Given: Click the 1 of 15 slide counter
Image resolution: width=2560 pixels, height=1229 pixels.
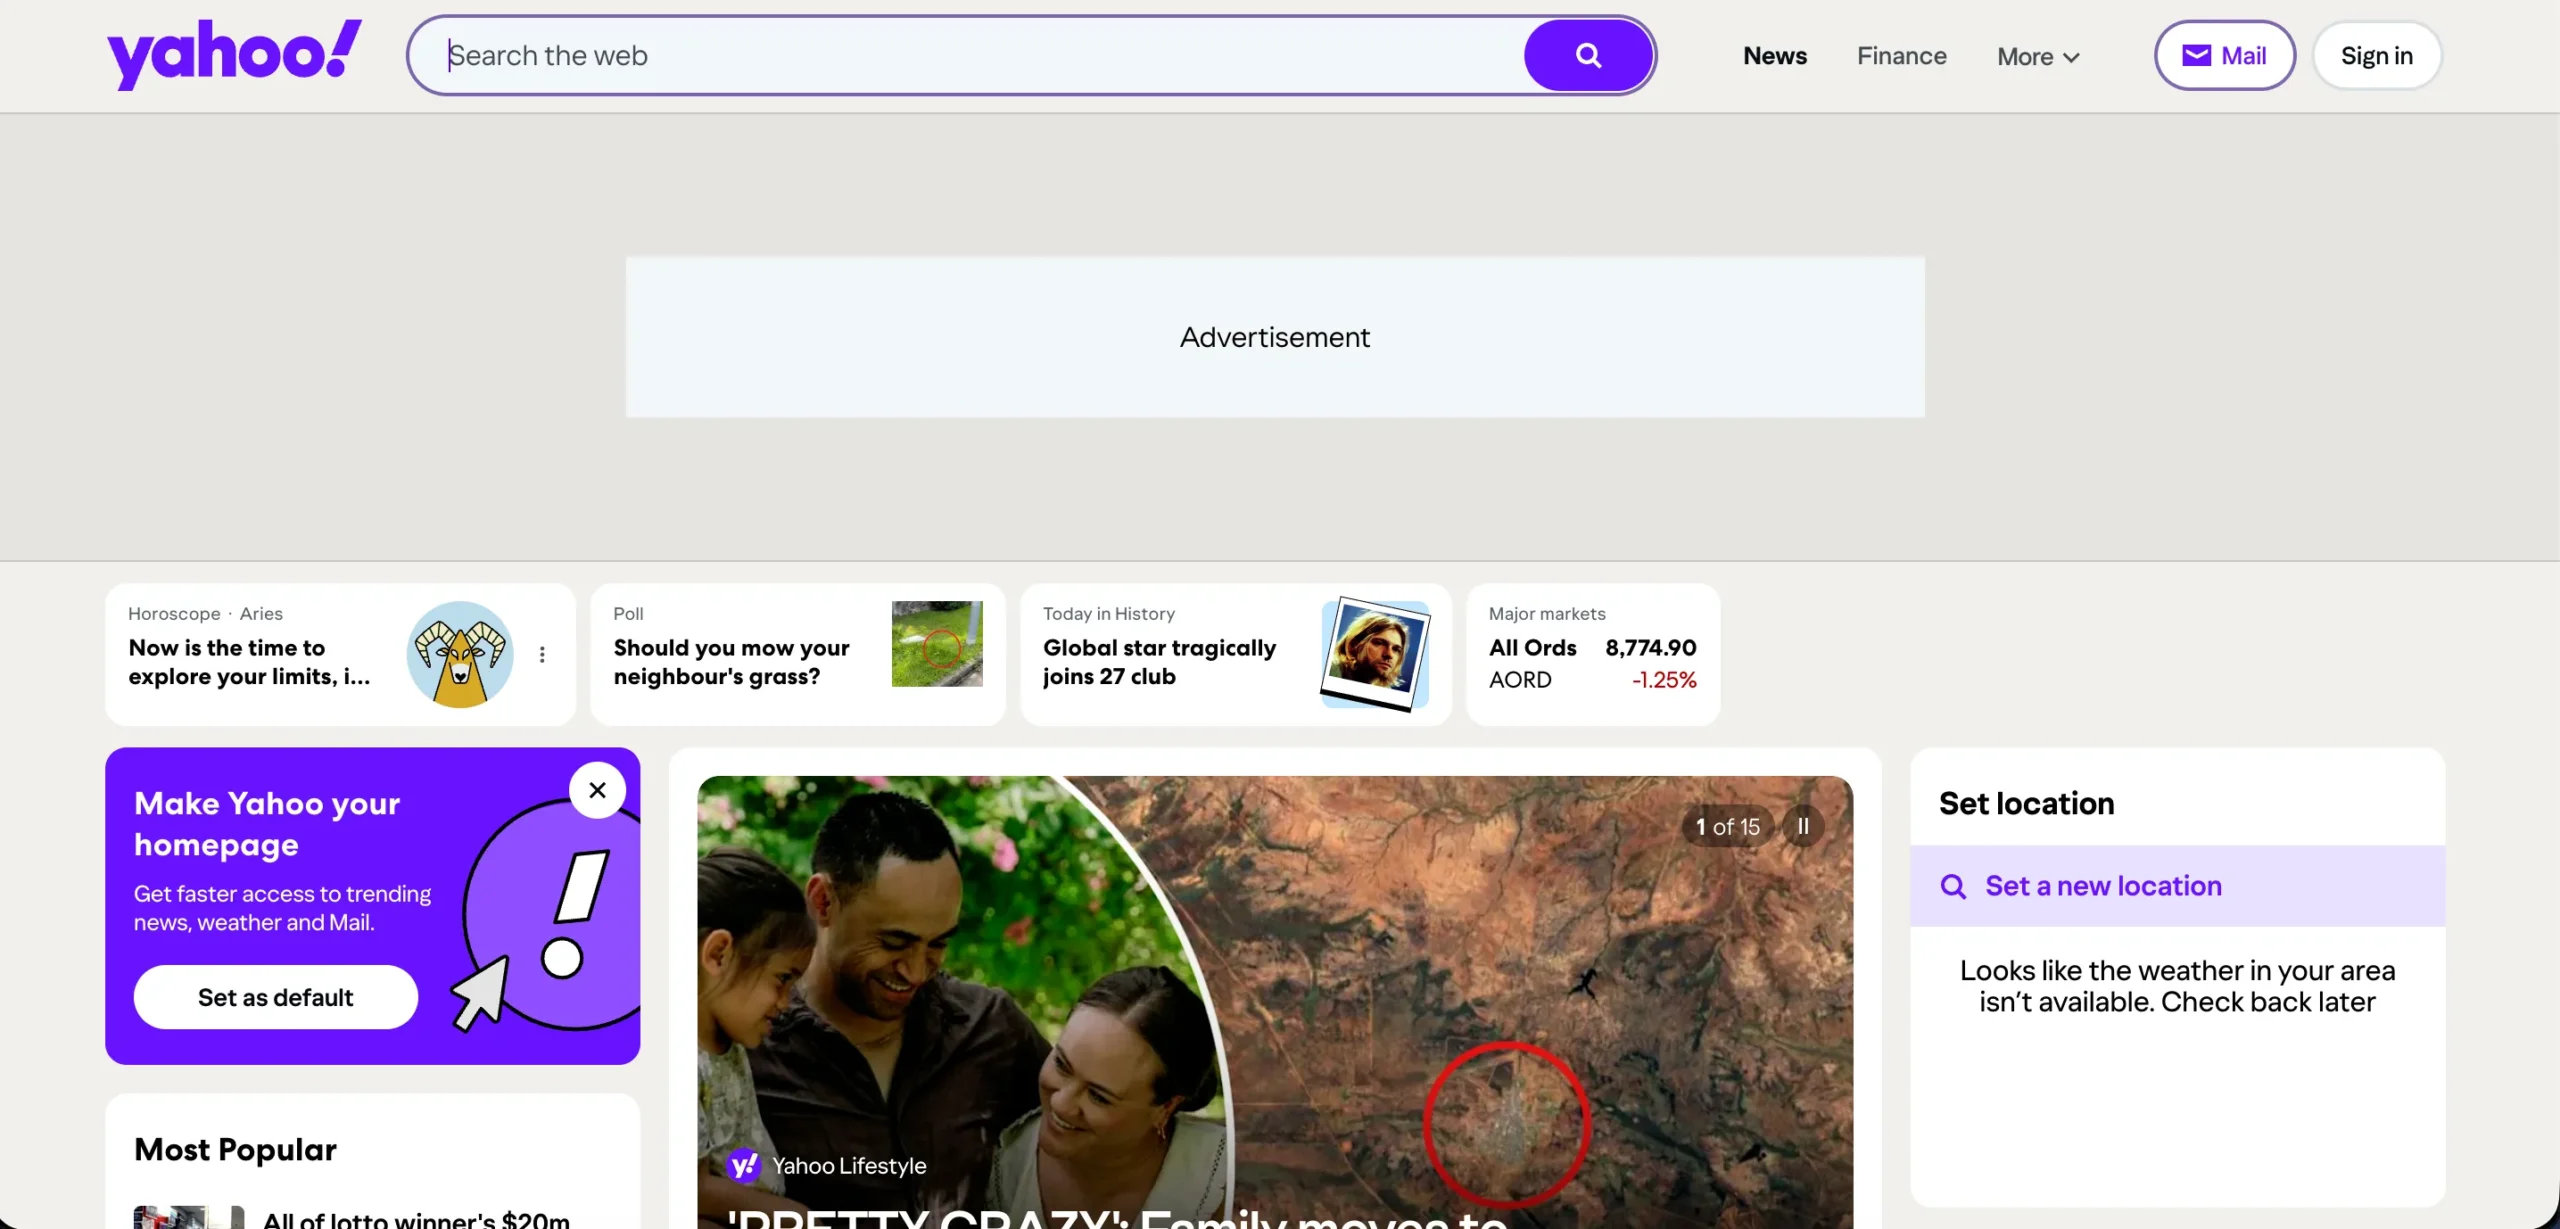Looking at the screenshot, I should [1727, 827].
